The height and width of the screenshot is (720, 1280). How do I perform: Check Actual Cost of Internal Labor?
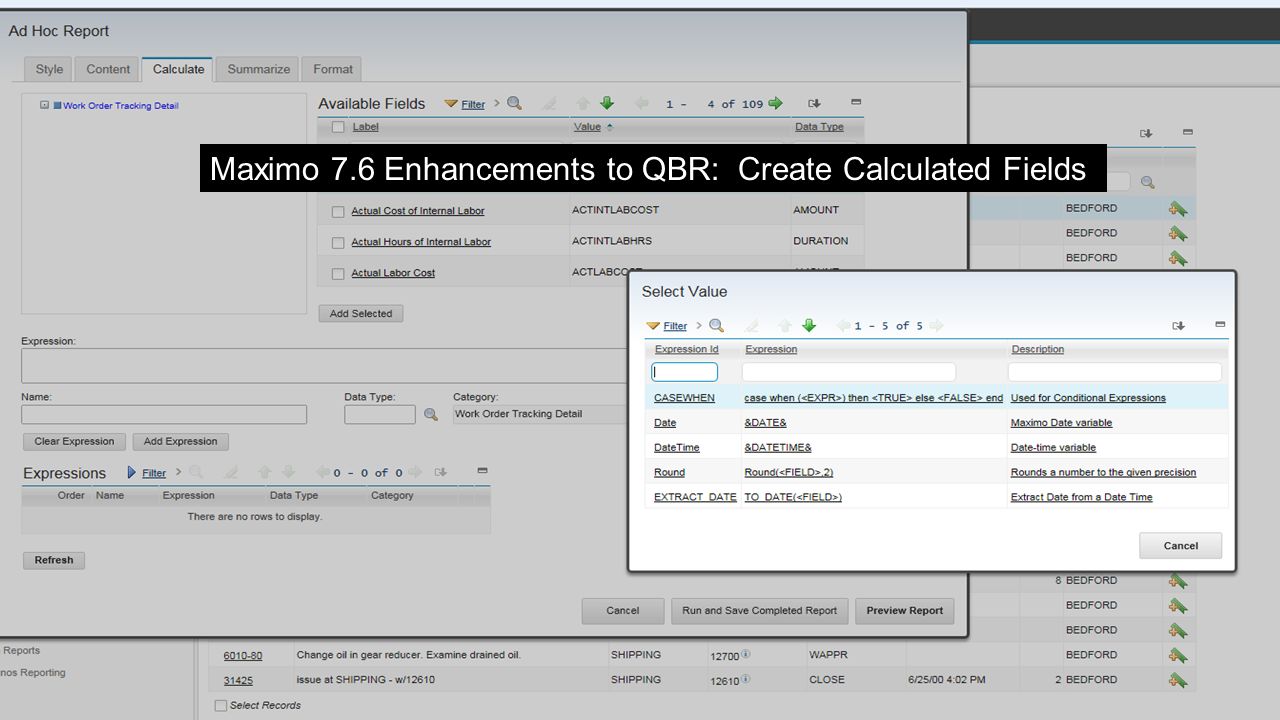pyautogui.click(x=338, y=211)
